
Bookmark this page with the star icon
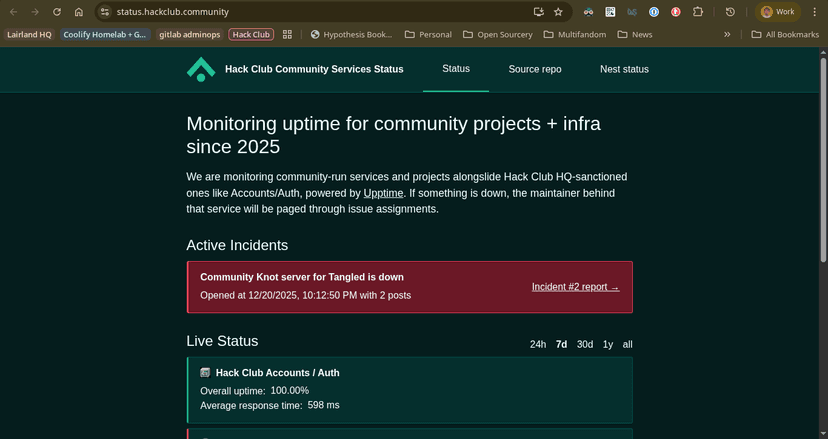tap(558, 12)
